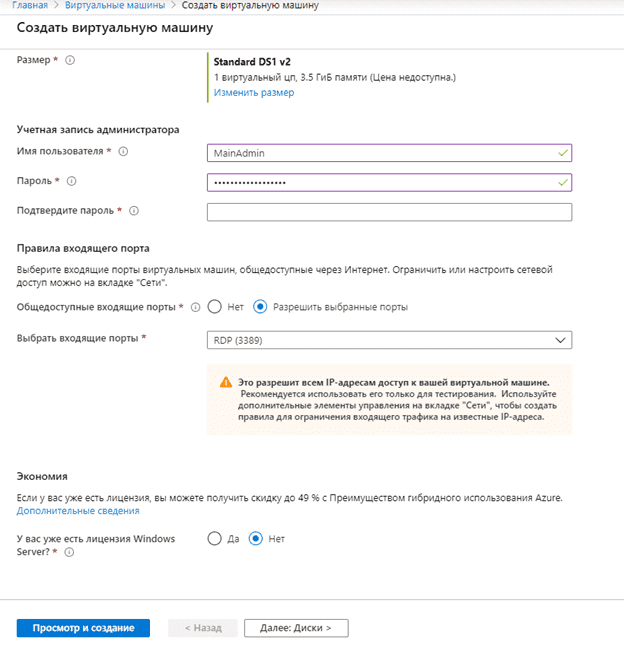Open Дополнительные сведения link
Image resolution: width=624 pixels, height=654 pixels.
click(x=78, y=511)
